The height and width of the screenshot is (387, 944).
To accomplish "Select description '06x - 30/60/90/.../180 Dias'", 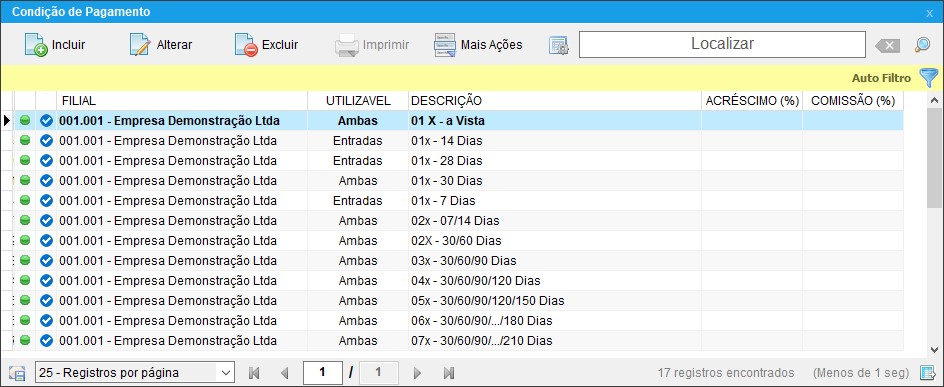I will coord(482,321).
